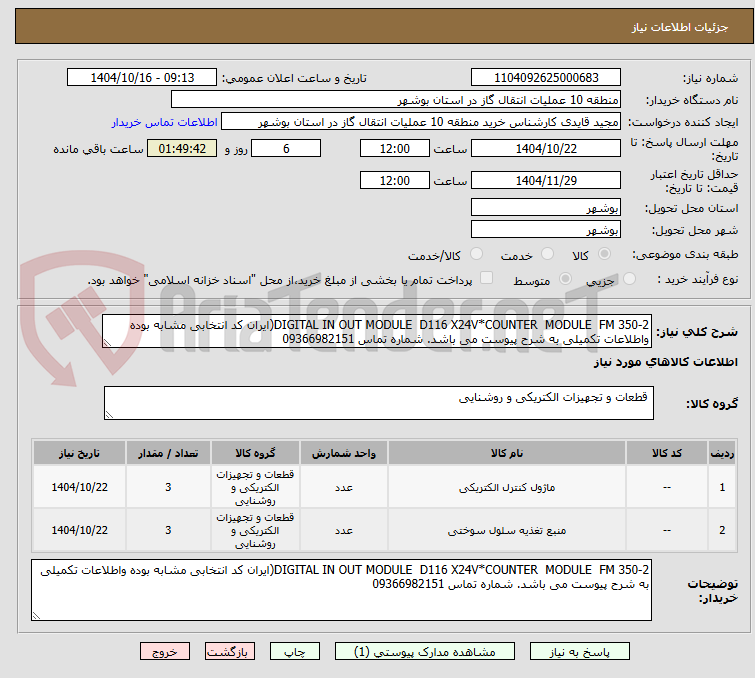Click the نام کالا column header

point(507,453)
